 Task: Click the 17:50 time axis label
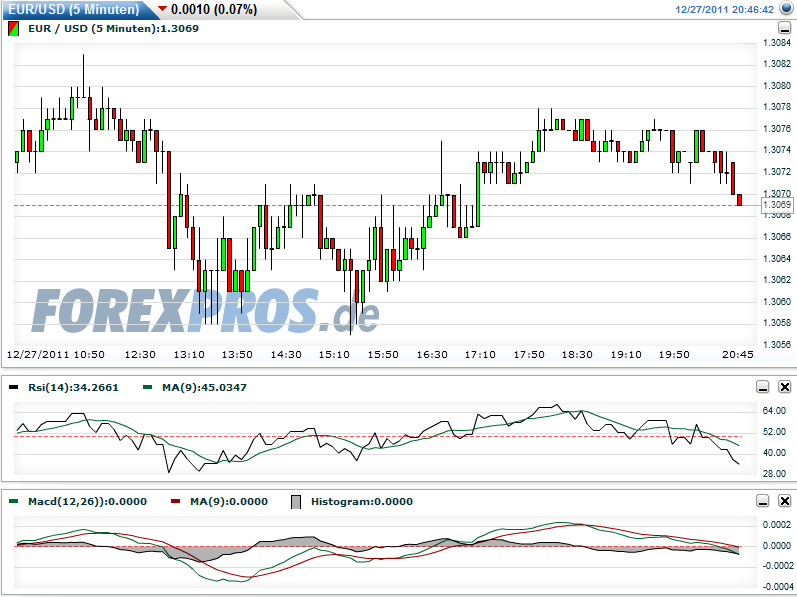point(529,355)
